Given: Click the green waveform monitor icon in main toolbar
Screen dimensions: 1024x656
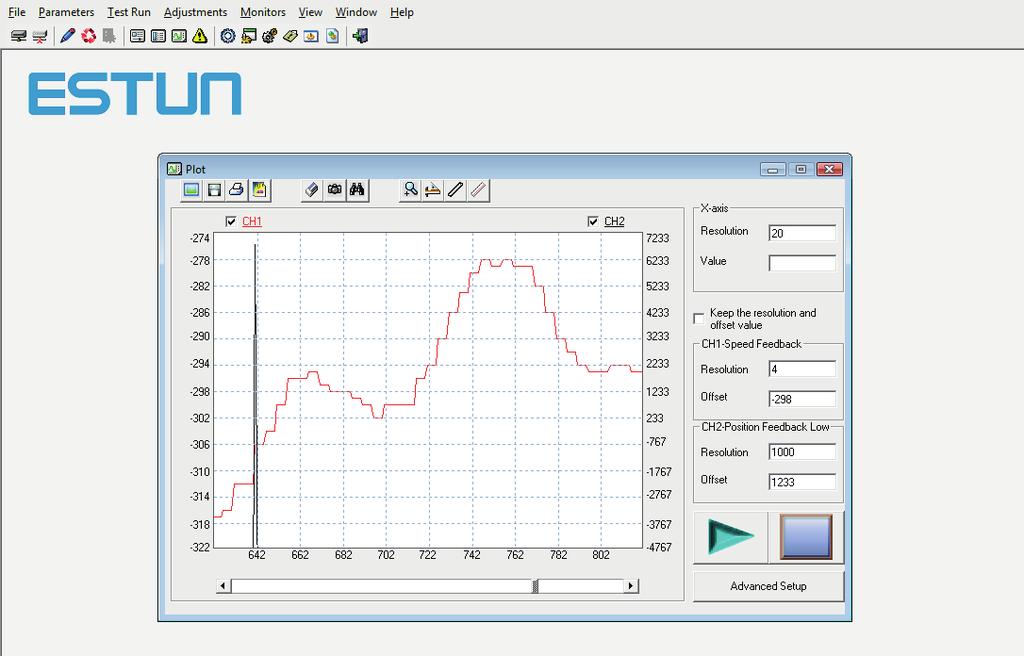Looking at the screenshot, I should (179, 36).
